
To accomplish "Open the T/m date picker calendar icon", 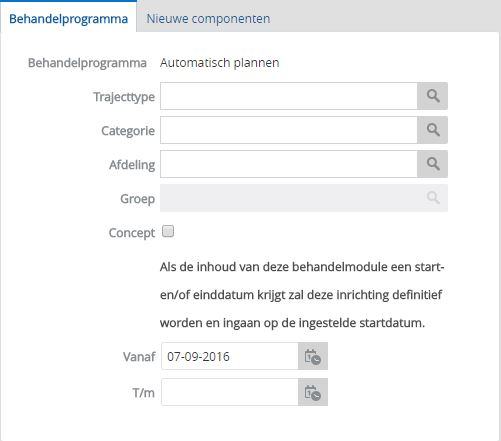I will coord(313,392).
